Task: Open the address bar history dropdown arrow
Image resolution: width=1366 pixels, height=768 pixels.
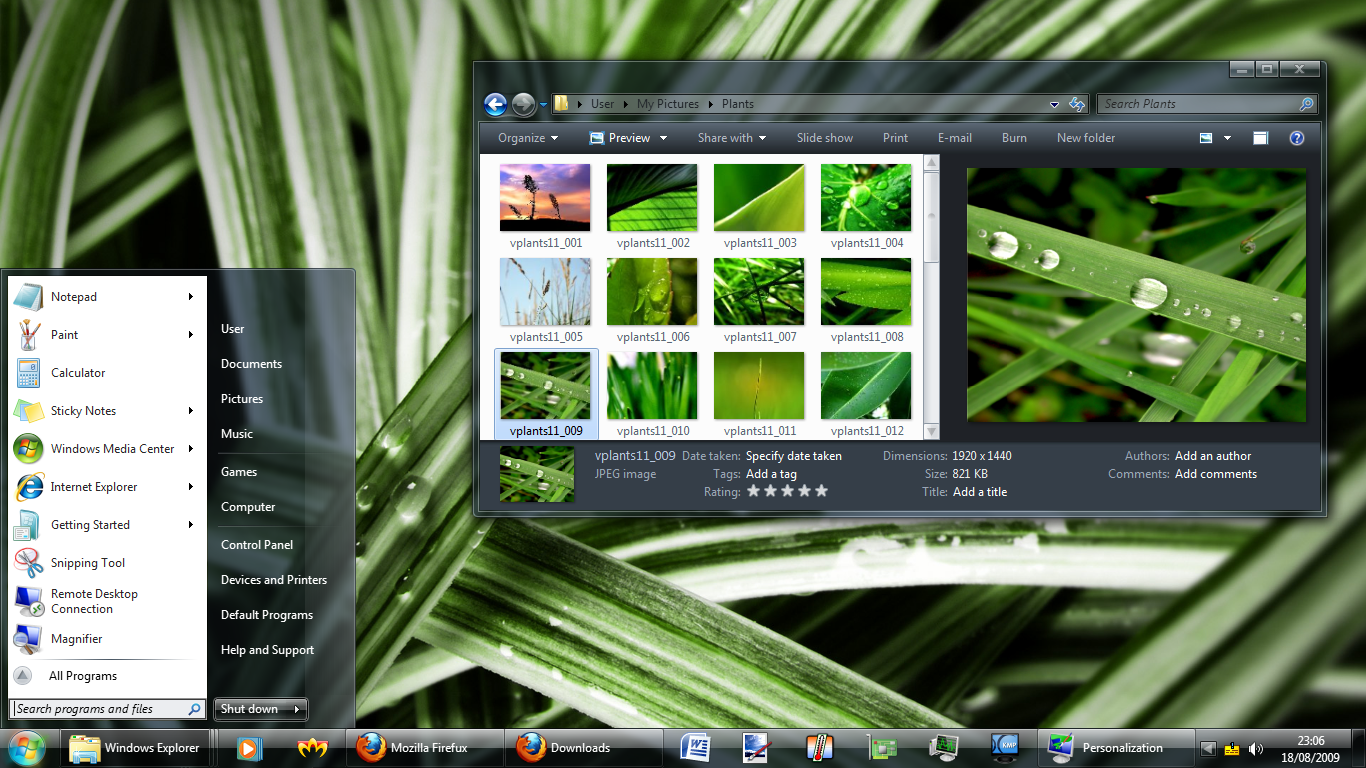Action: click(1054, 104)
